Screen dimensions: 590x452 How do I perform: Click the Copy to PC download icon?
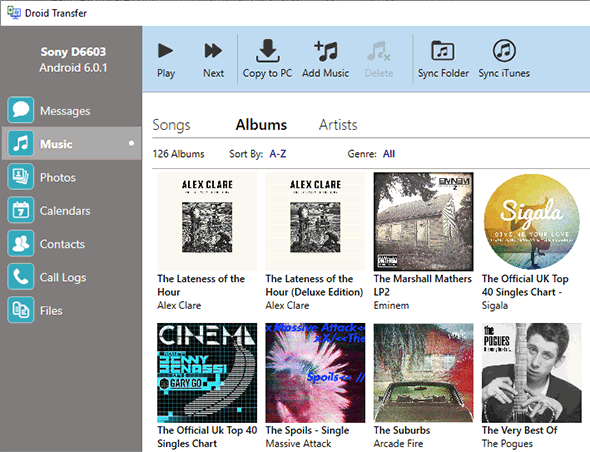(x=268, y=50)
